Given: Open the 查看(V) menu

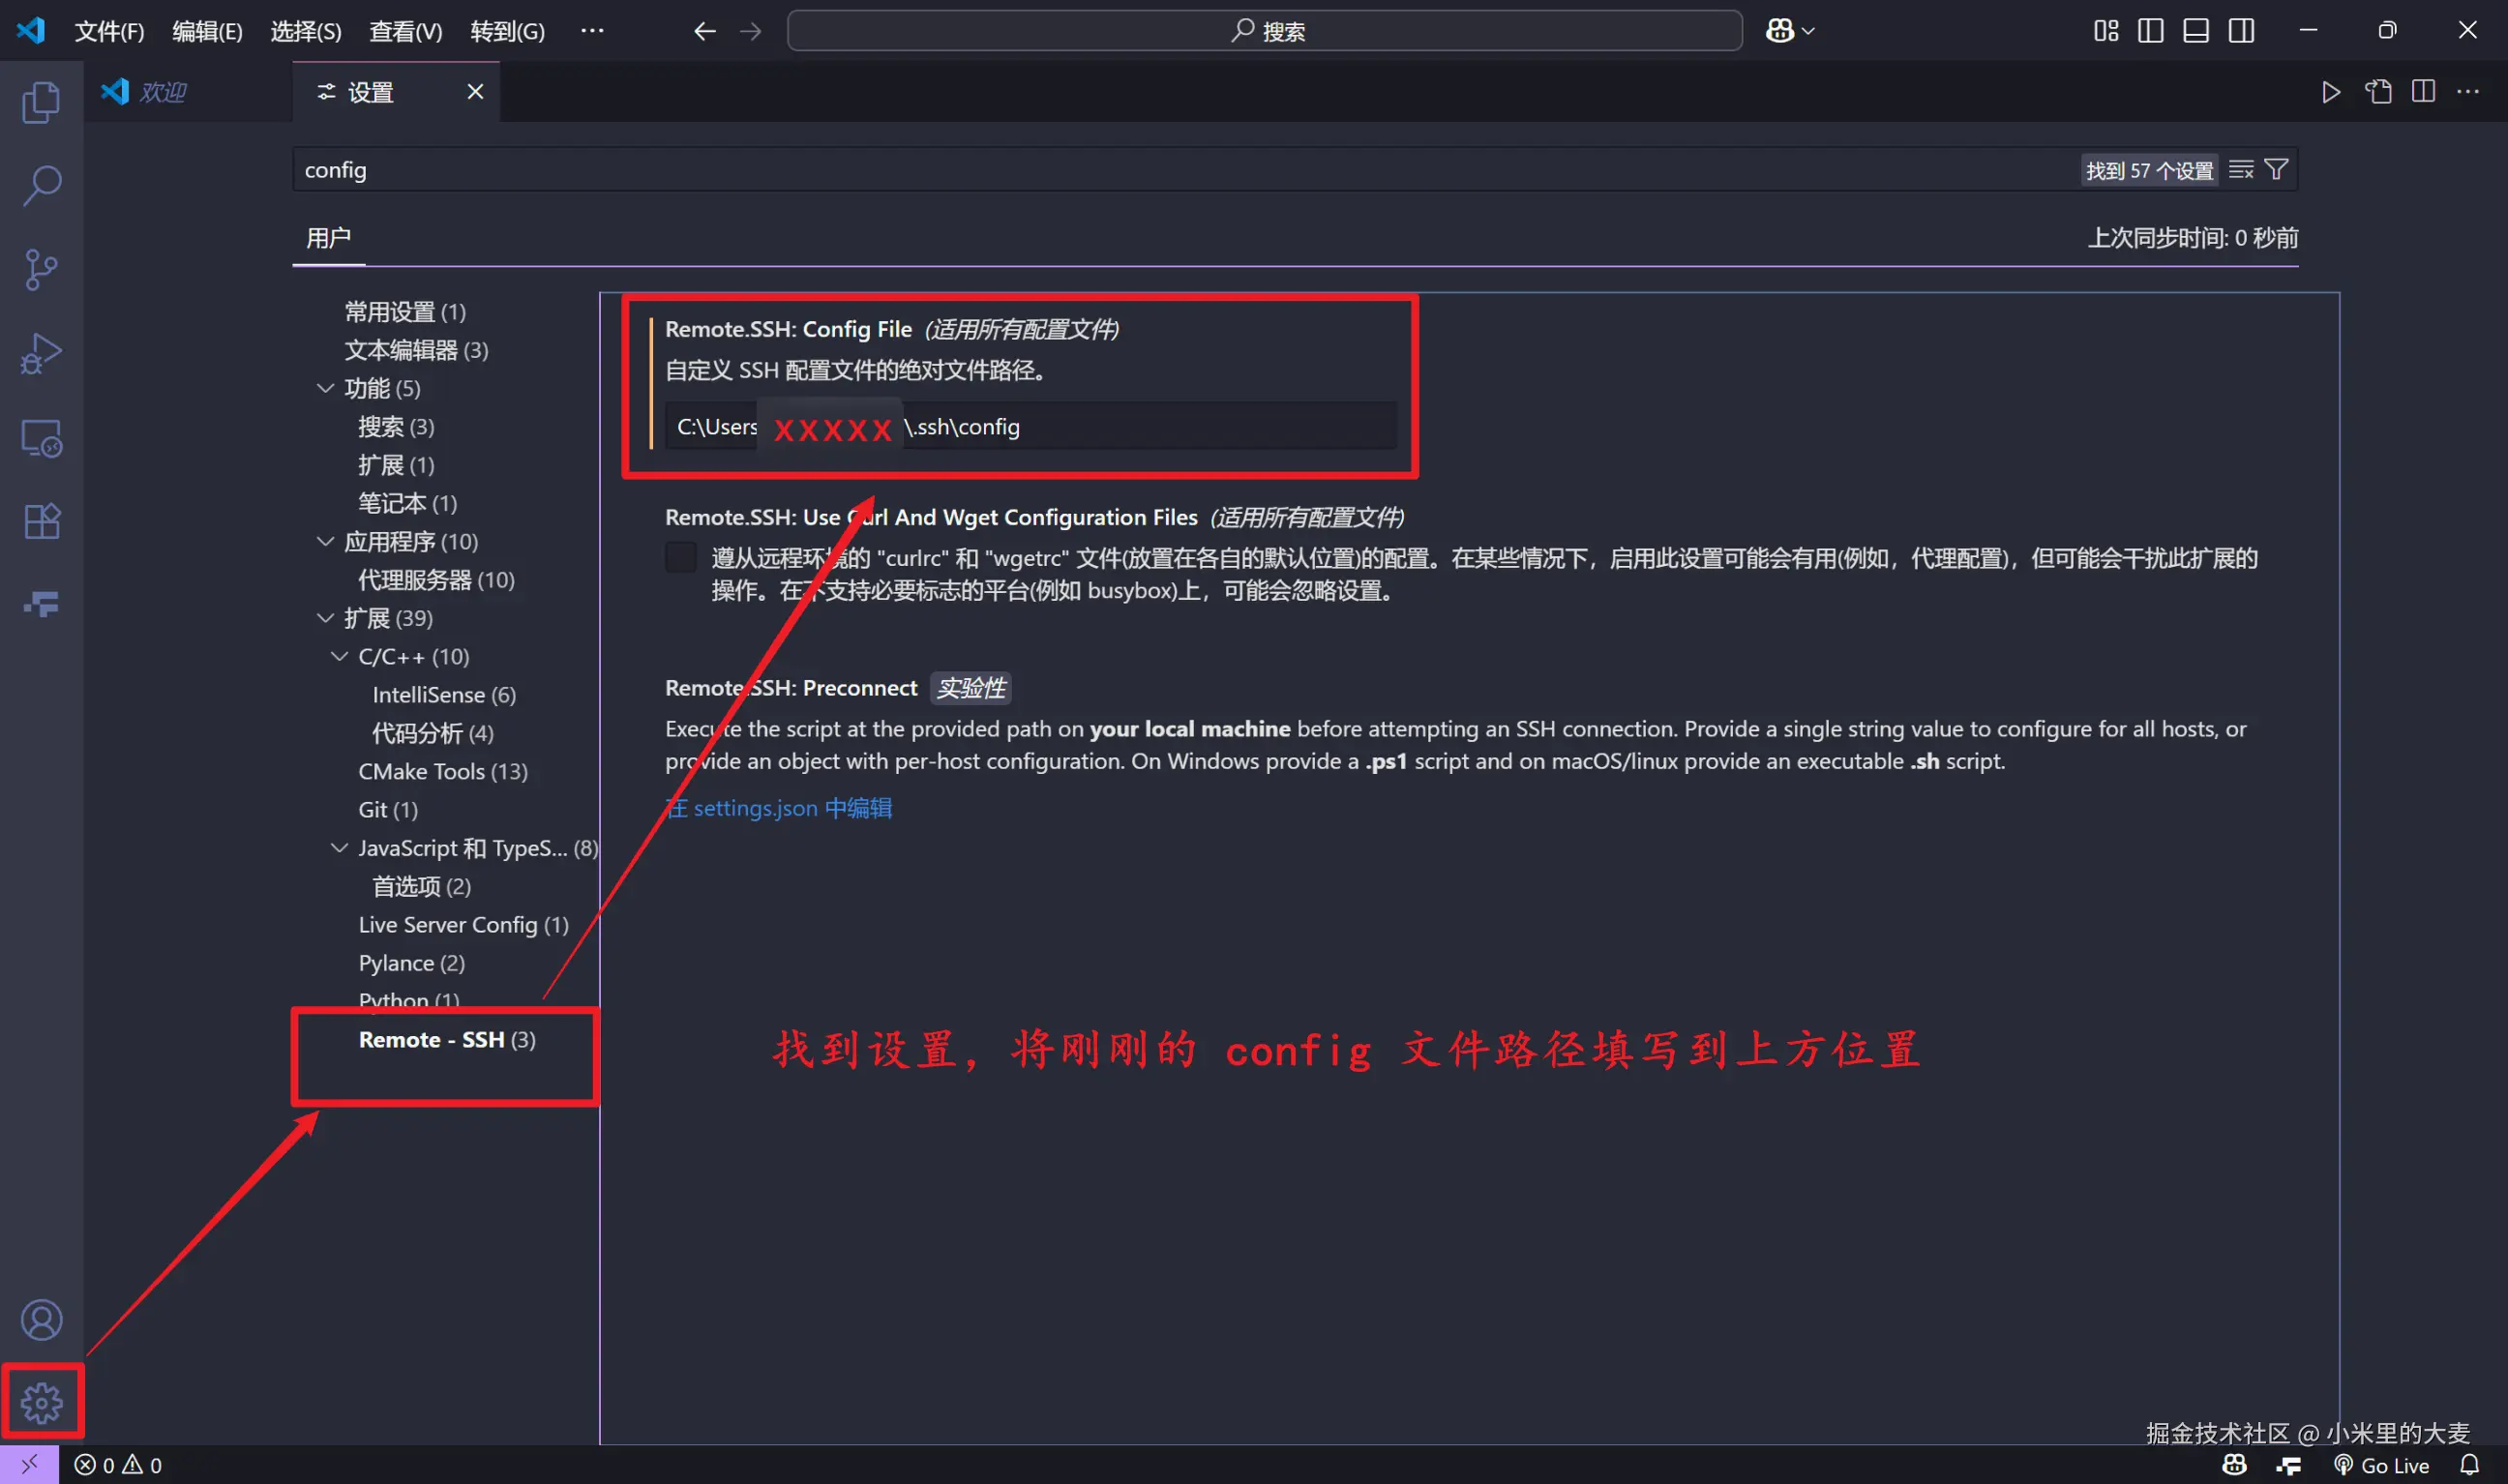Looking at the screenshot, I should (x=406, y=31).
